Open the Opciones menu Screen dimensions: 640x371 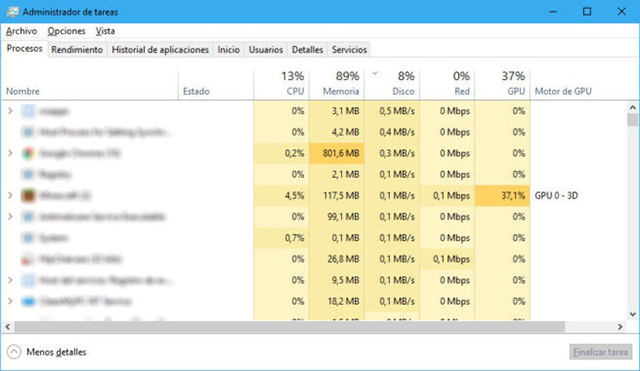point(66,31)
